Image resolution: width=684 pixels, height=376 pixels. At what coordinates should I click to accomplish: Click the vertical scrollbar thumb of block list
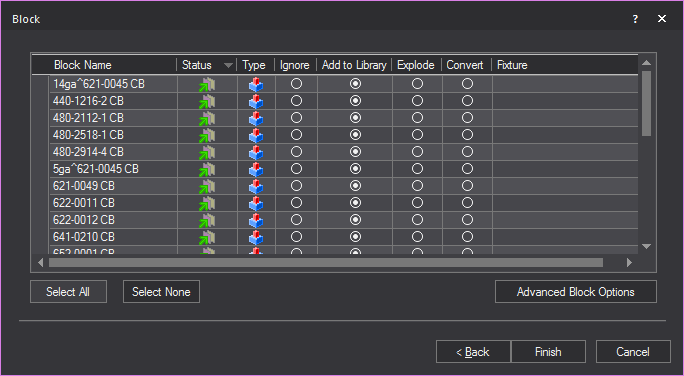pyautogui.click(x=646, y=103)
